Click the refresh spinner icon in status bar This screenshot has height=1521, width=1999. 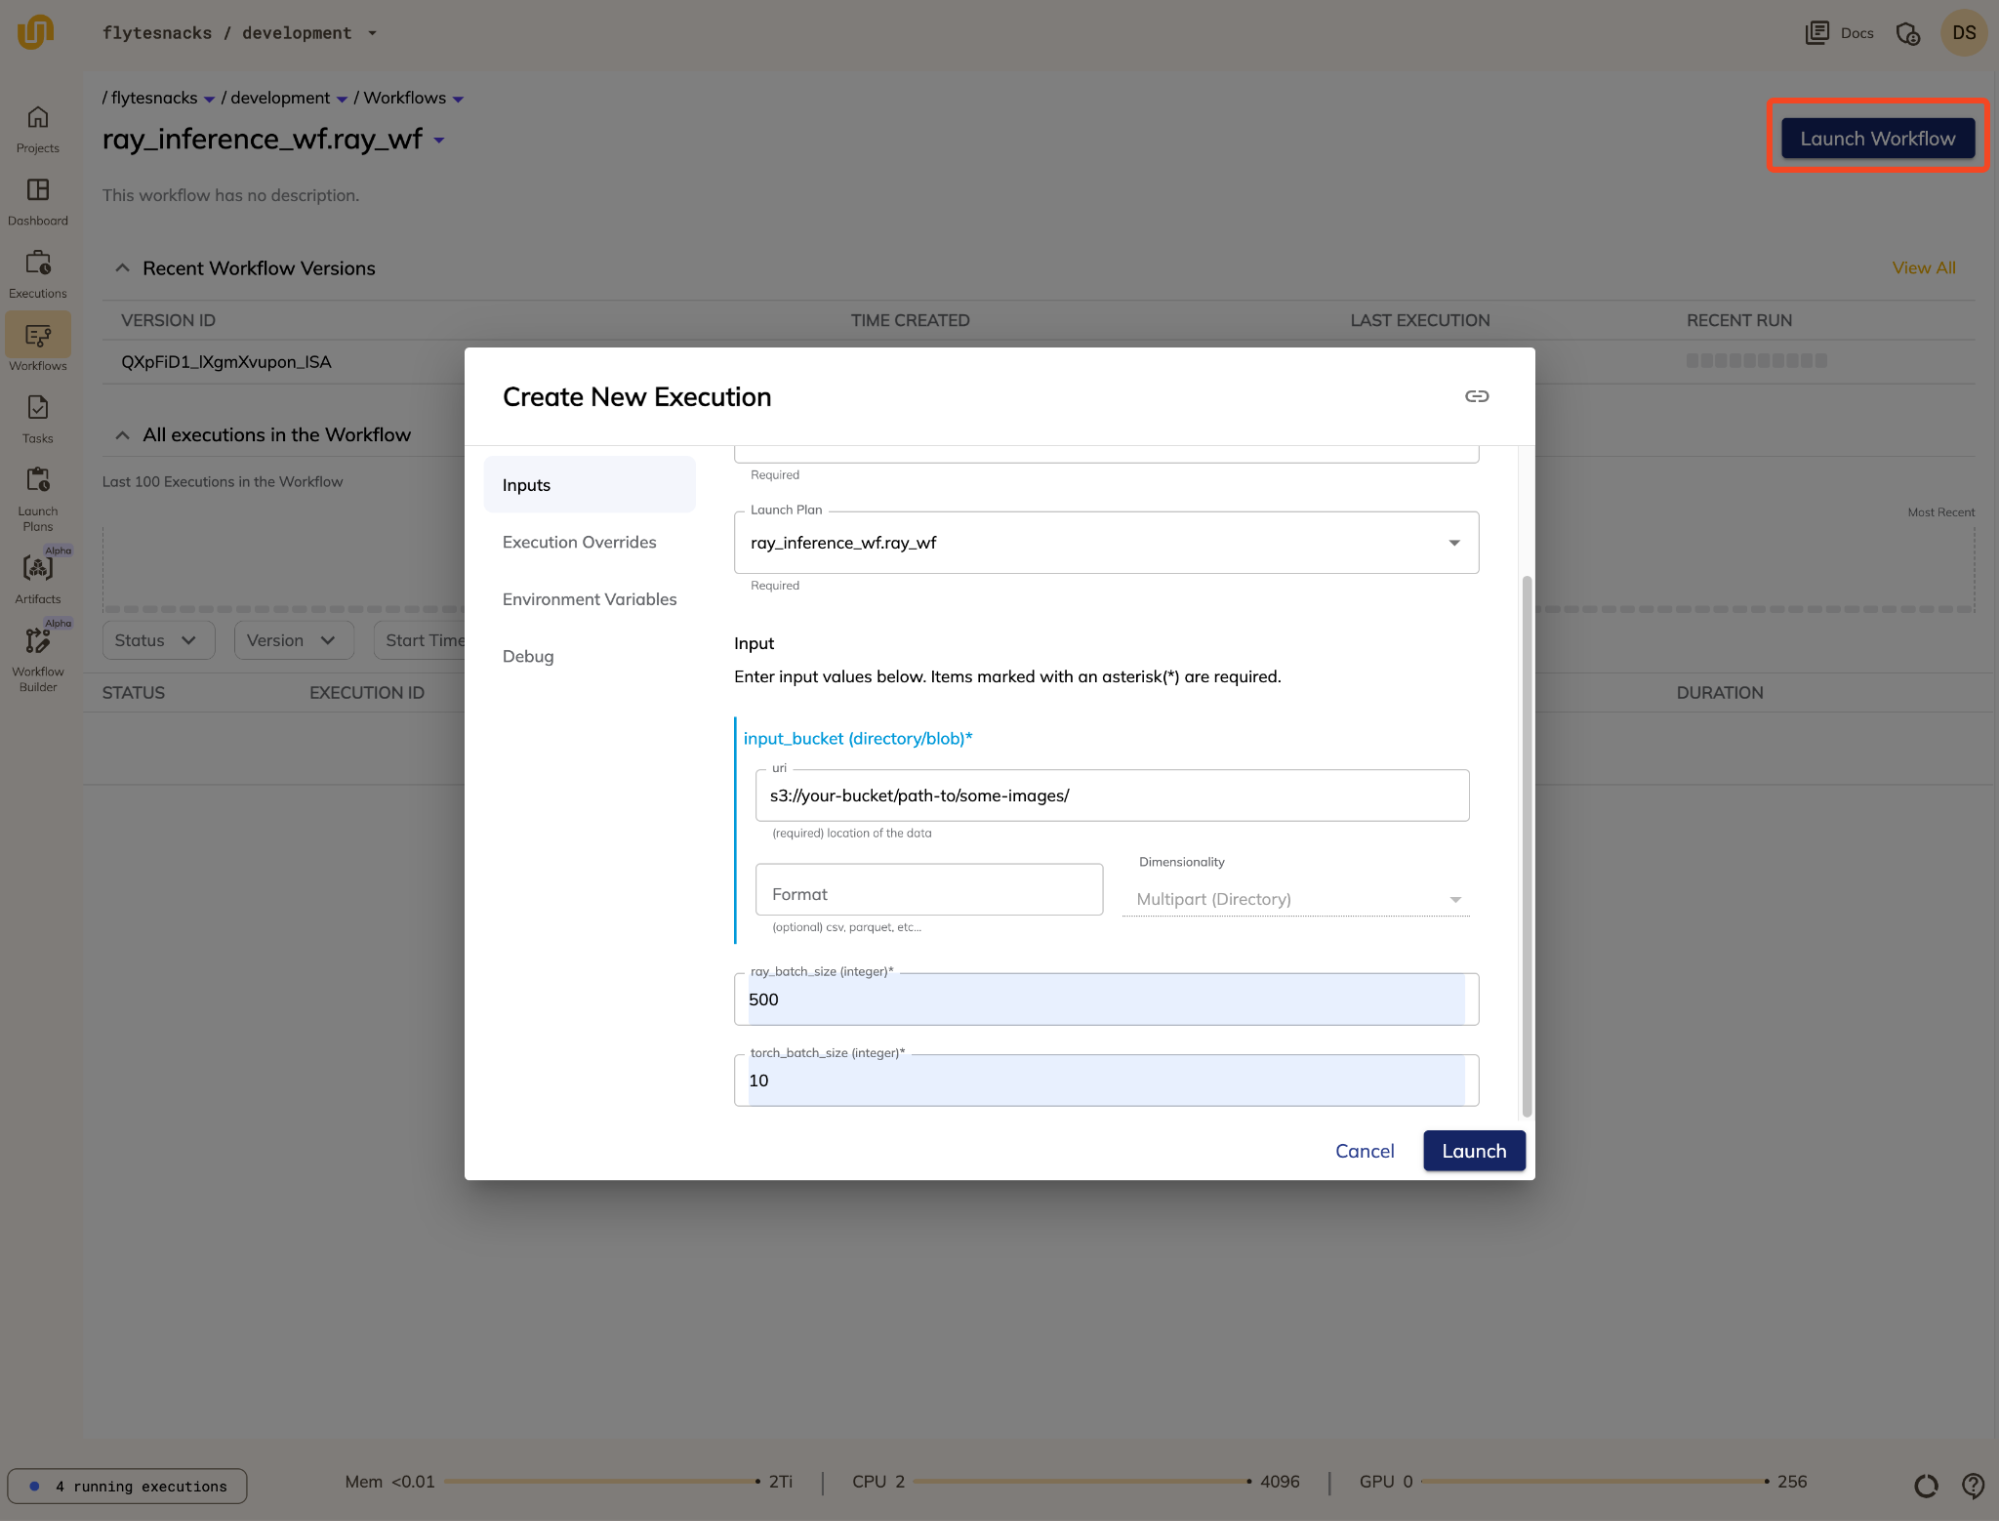1926,1485
